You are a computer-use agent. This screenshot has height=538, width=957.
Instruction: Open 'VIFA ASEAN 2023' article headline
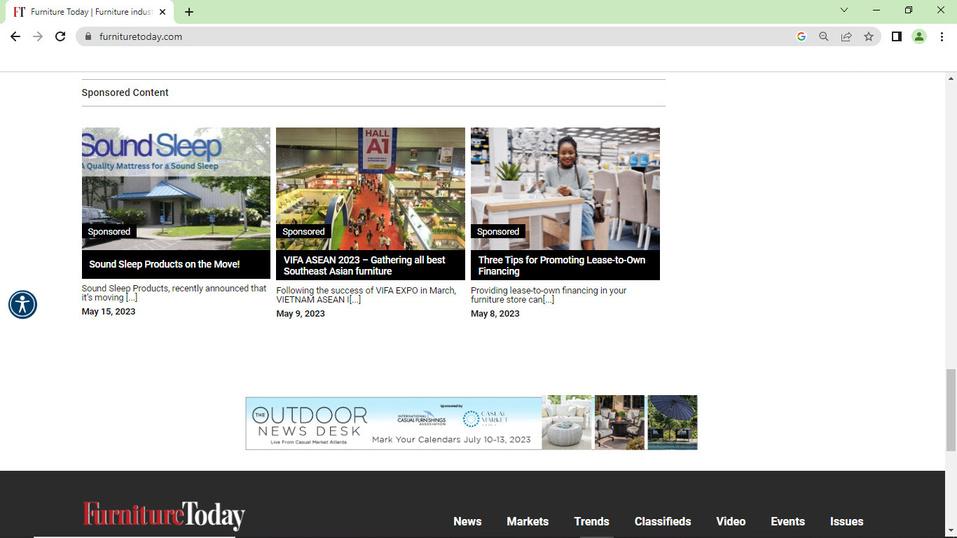tap(364, 266)
